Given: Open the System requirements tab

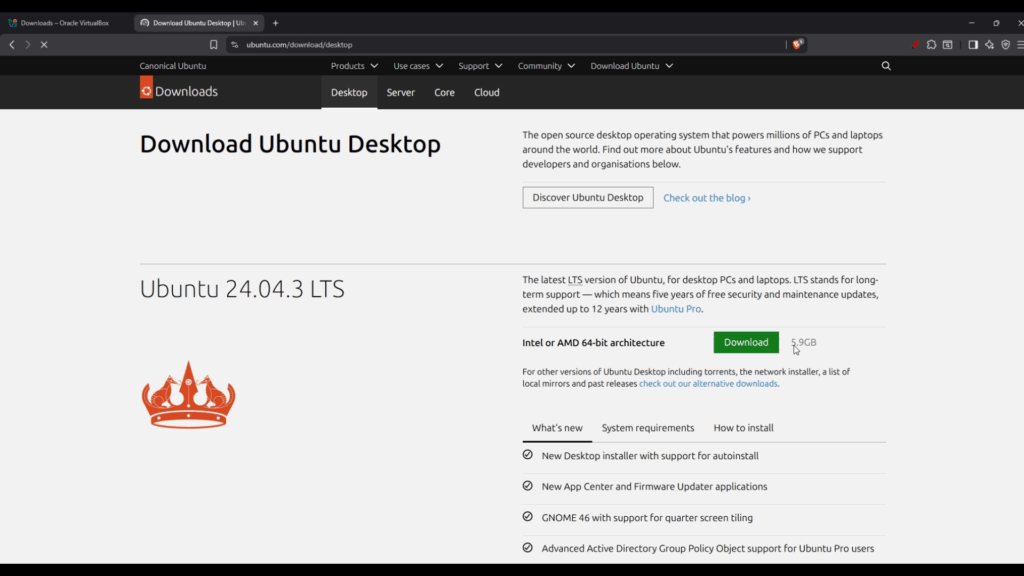Looking at the screenshot, I should [648, 427].
